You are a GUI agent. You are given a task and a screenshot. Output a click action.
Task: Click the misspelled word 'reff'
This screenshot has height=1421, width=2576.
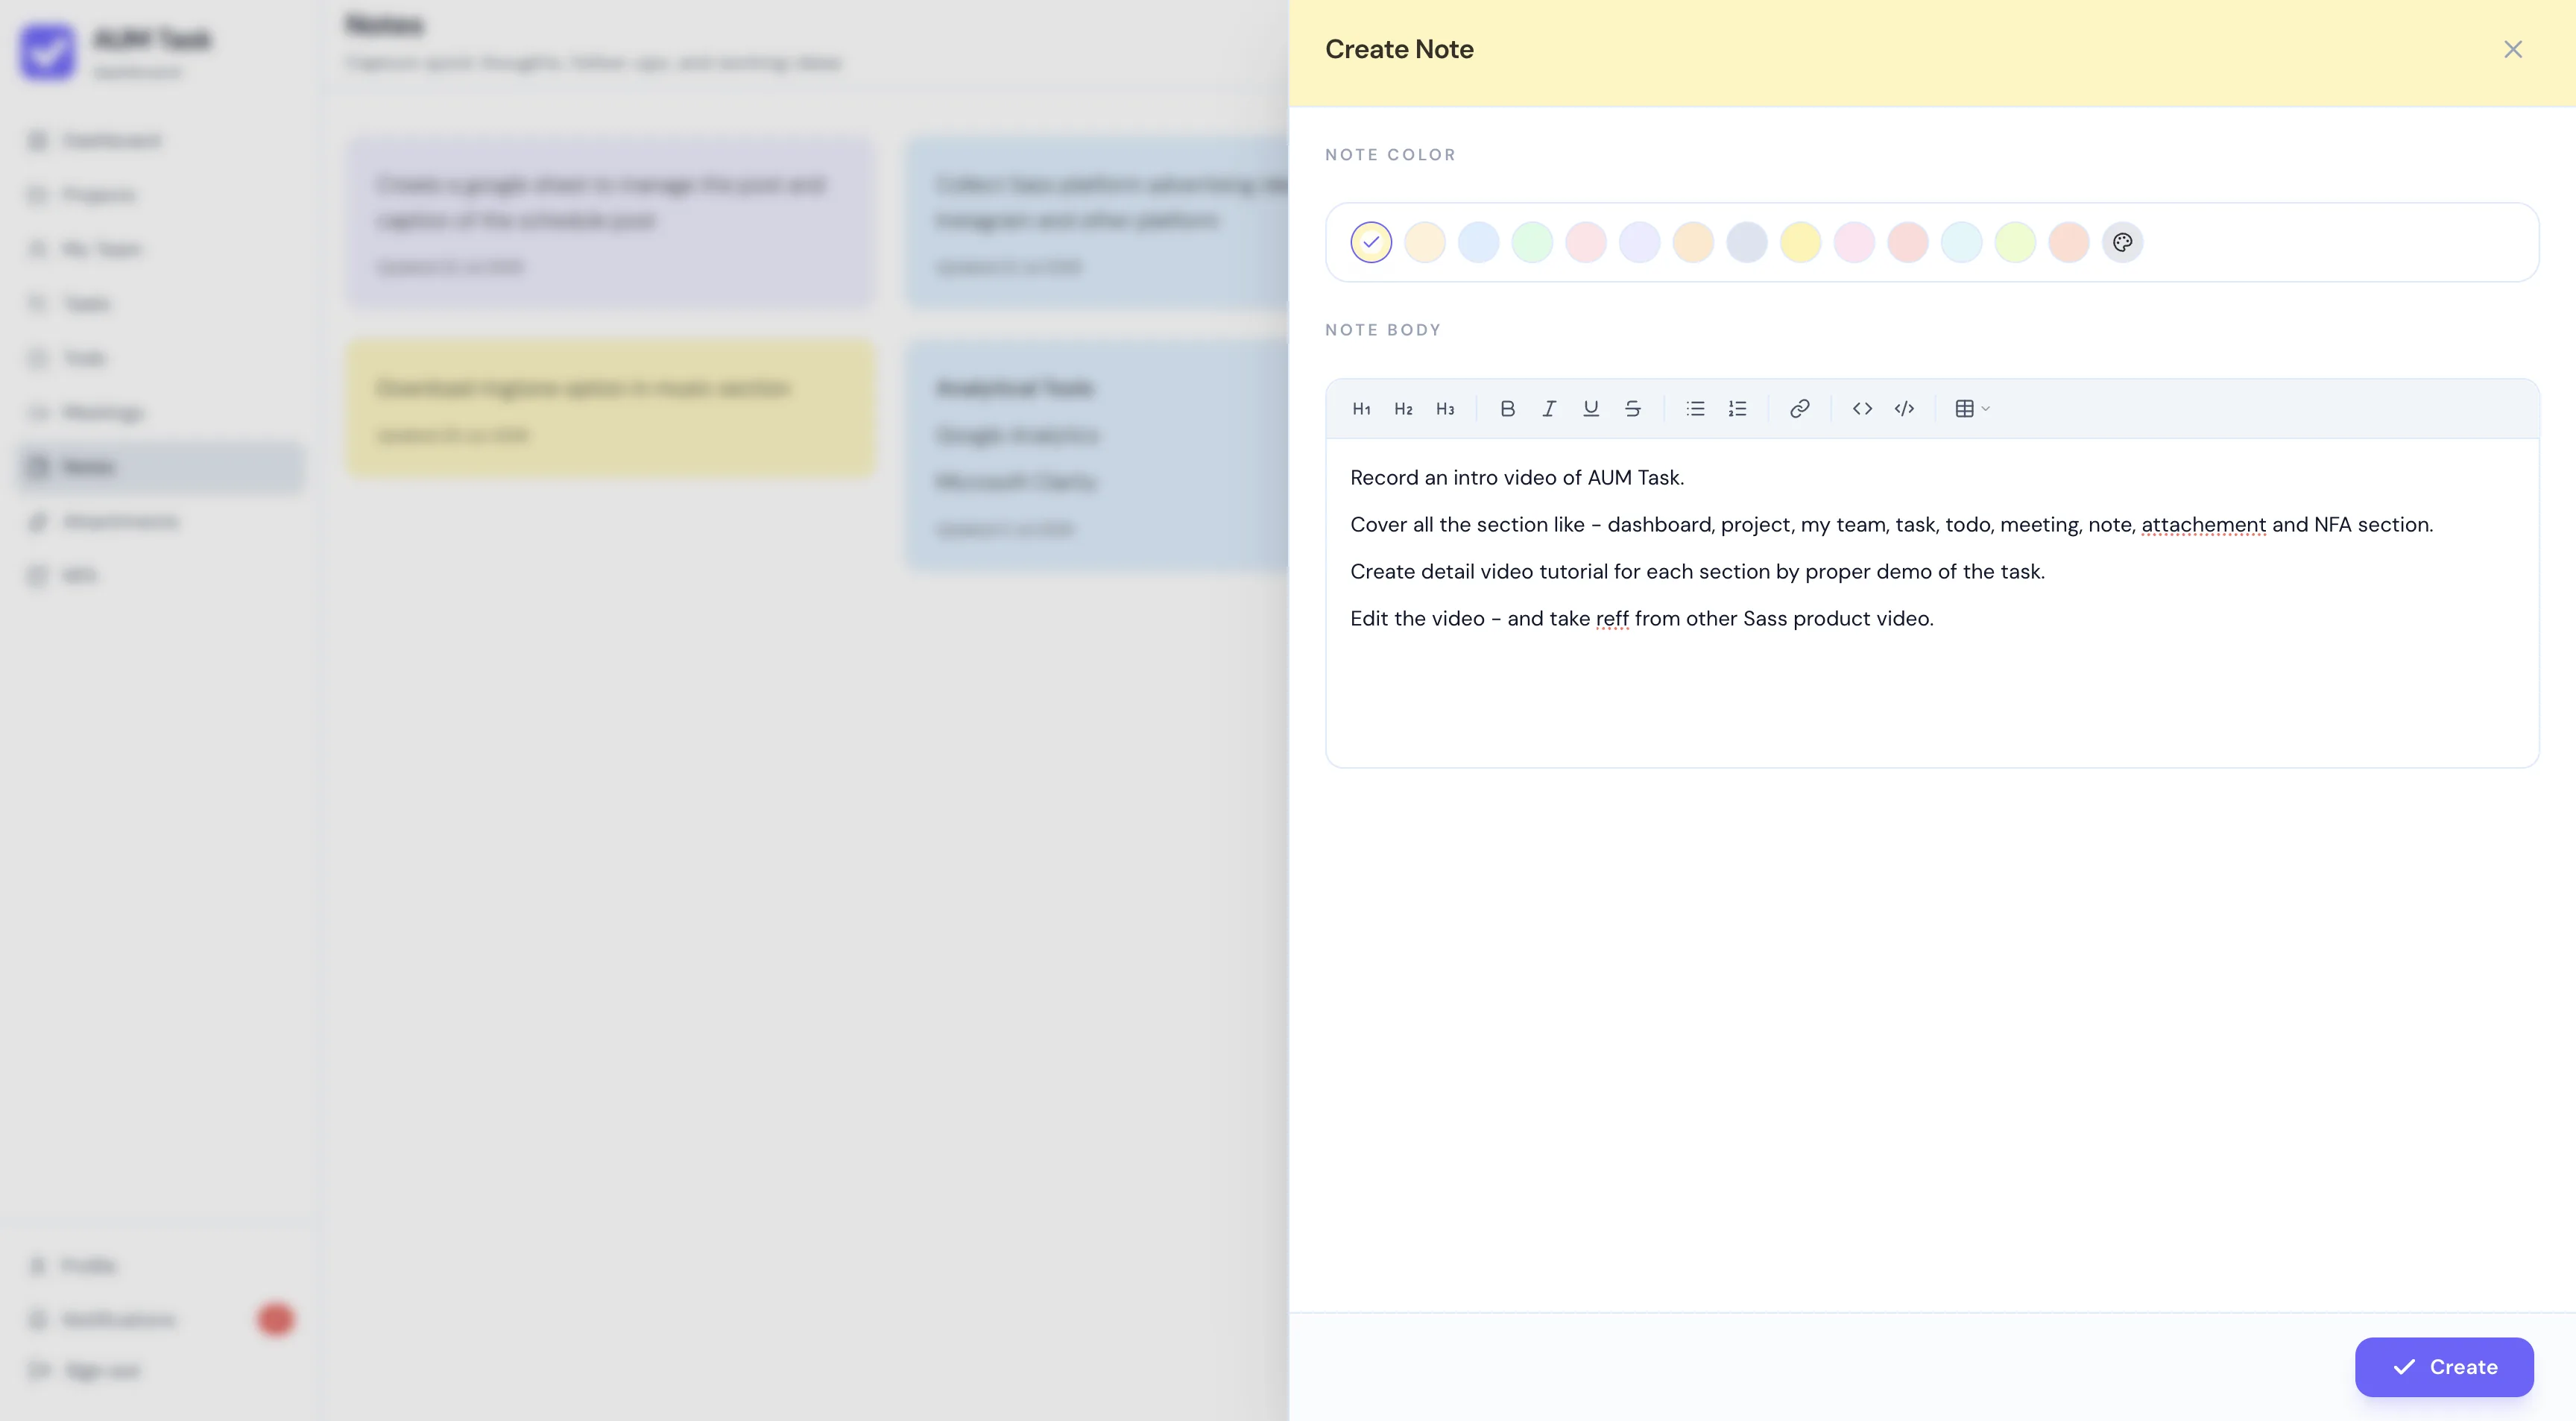[x=1612, y=619]
